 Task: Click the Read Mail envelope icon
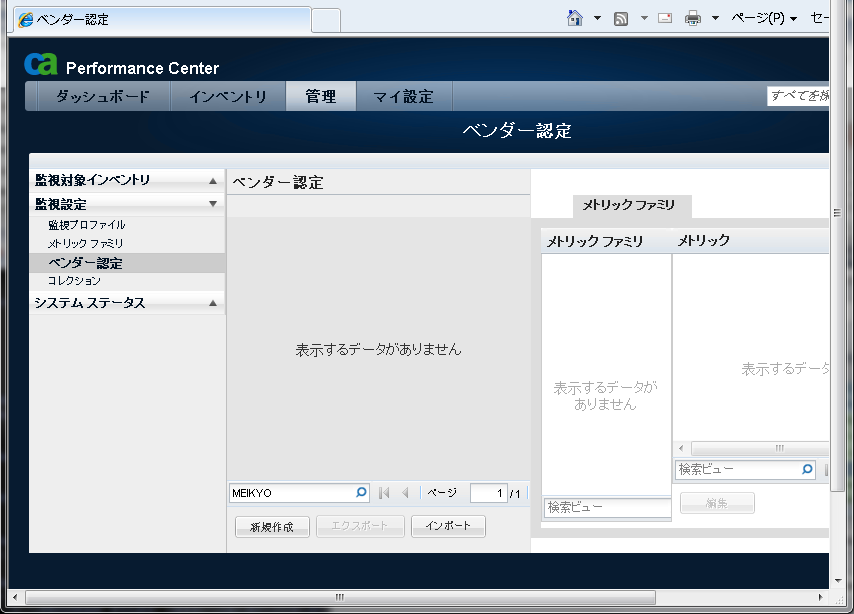click(x=664, y=18)
